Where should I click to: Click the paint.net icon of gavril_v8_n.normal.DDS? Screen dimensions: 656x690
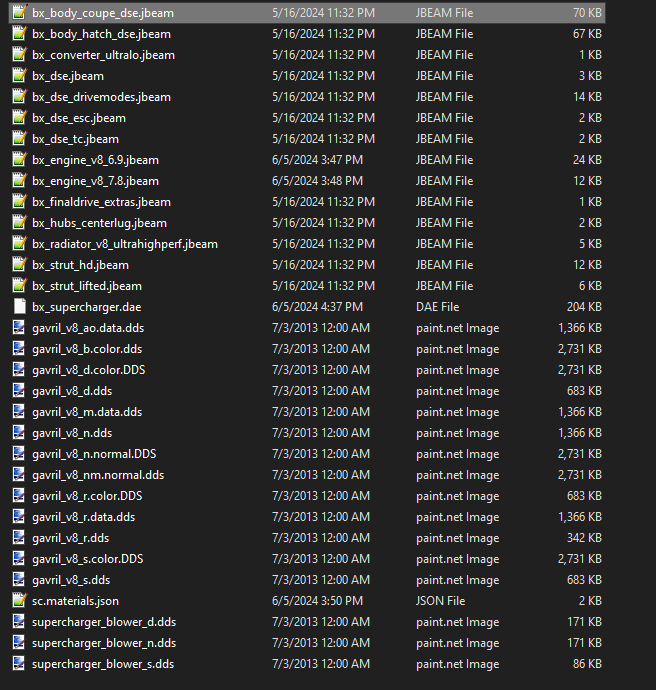pyautogui.click(x=19, y=453)
